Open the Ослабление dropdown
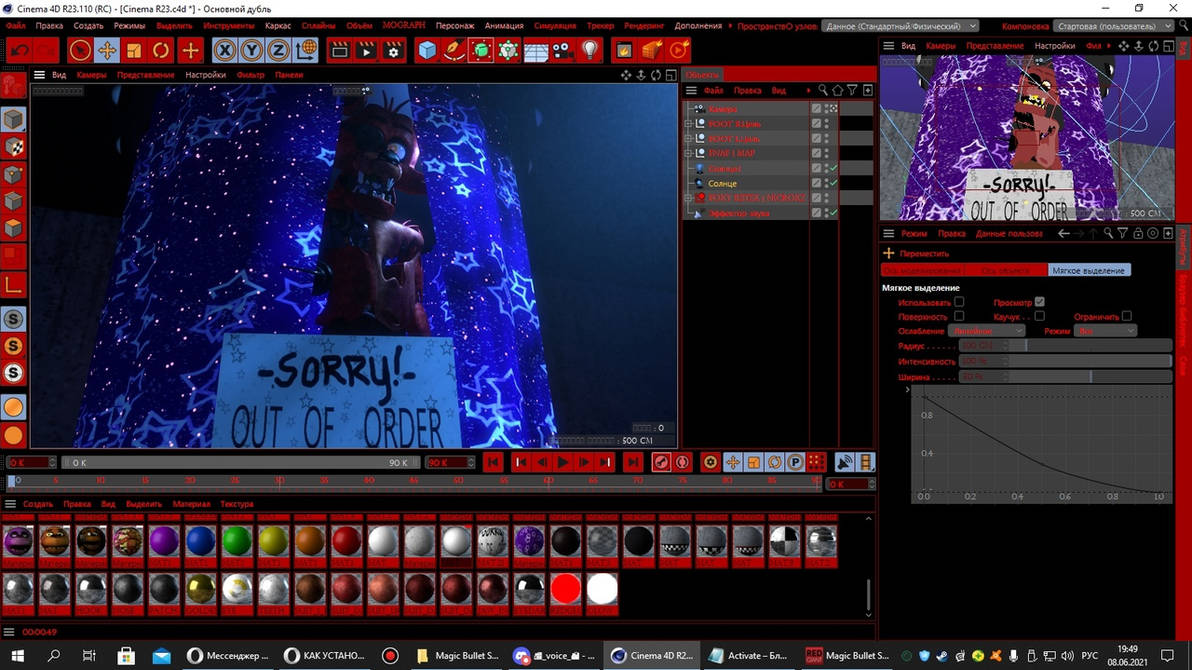 [x=987, y=331]
